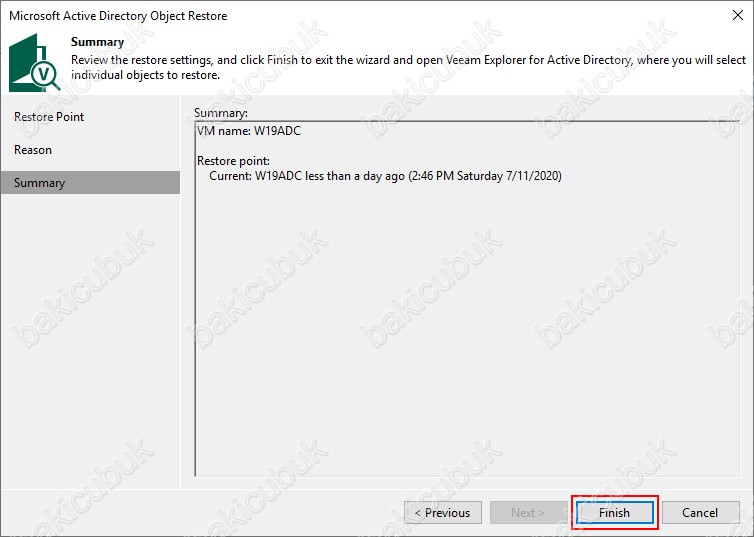Go back with the Previous button
754x537 pixels.
[443, 512]
